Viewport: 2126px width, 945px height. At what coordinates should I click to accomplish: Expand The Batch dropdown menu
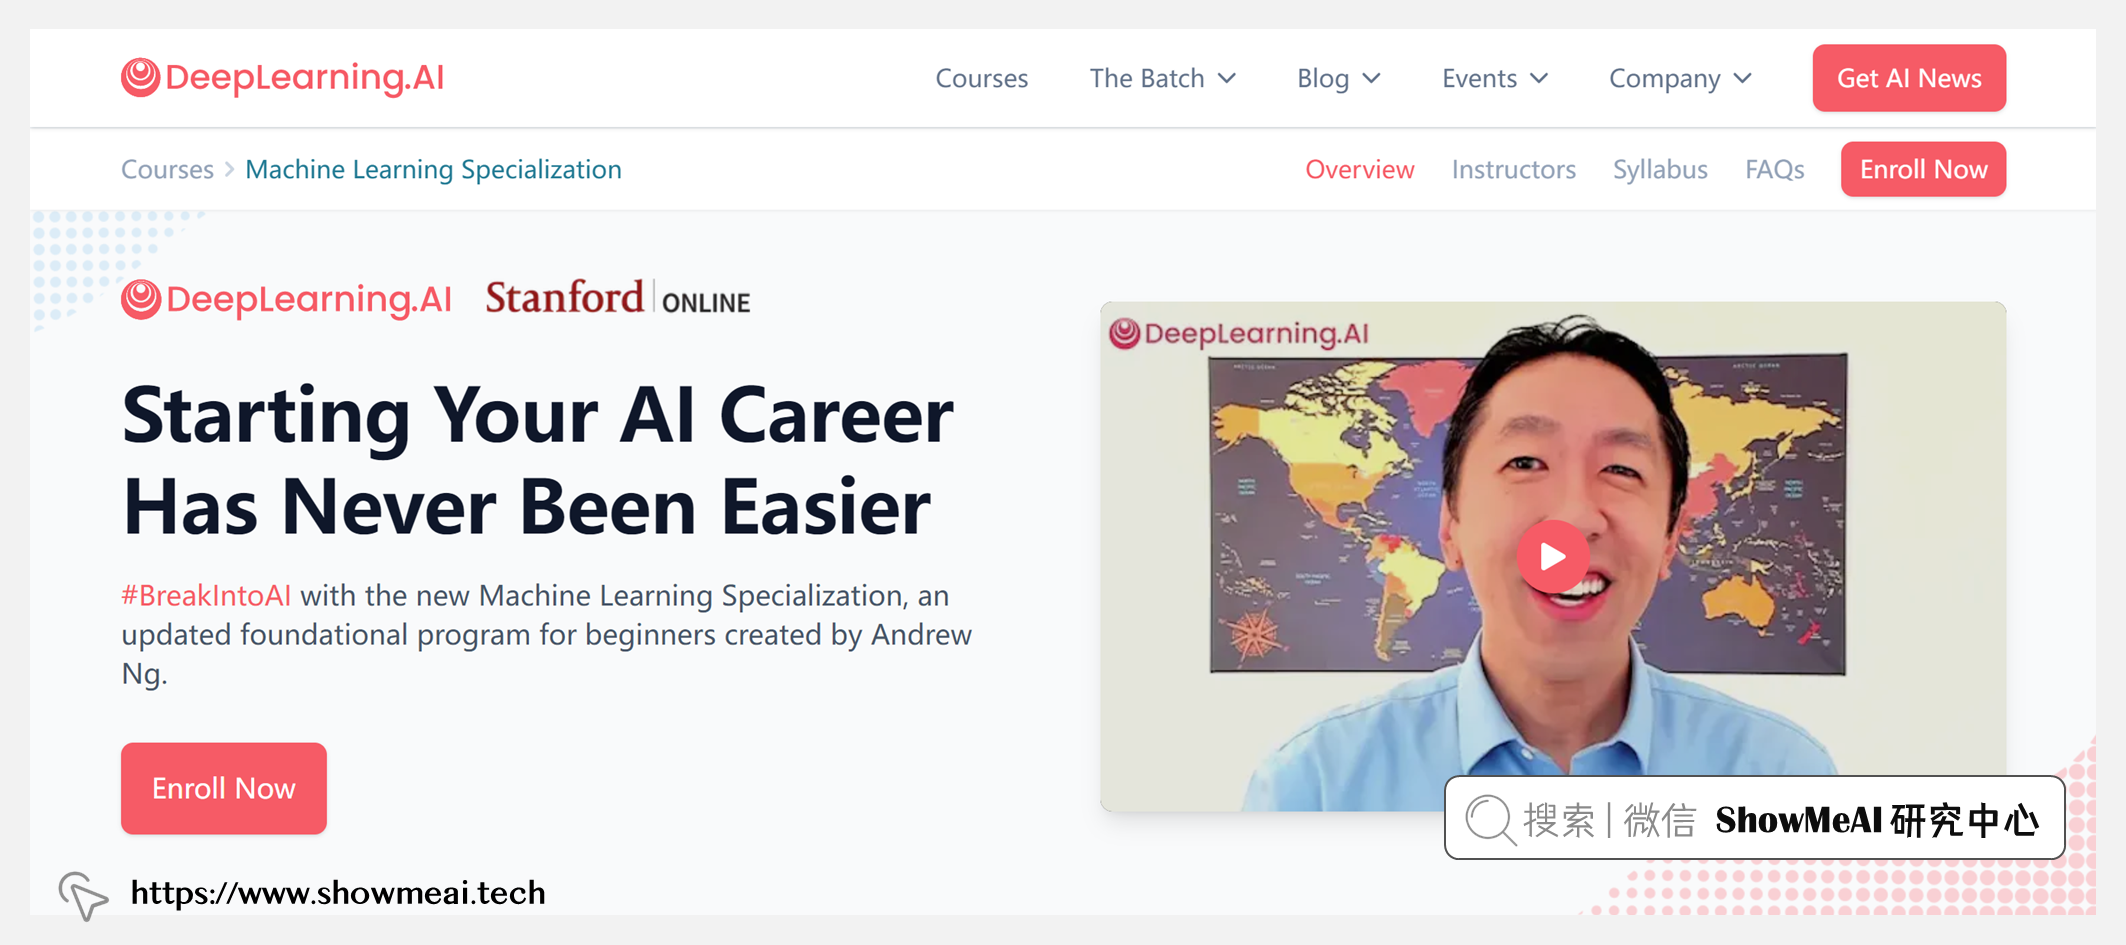click(1163, 78)
